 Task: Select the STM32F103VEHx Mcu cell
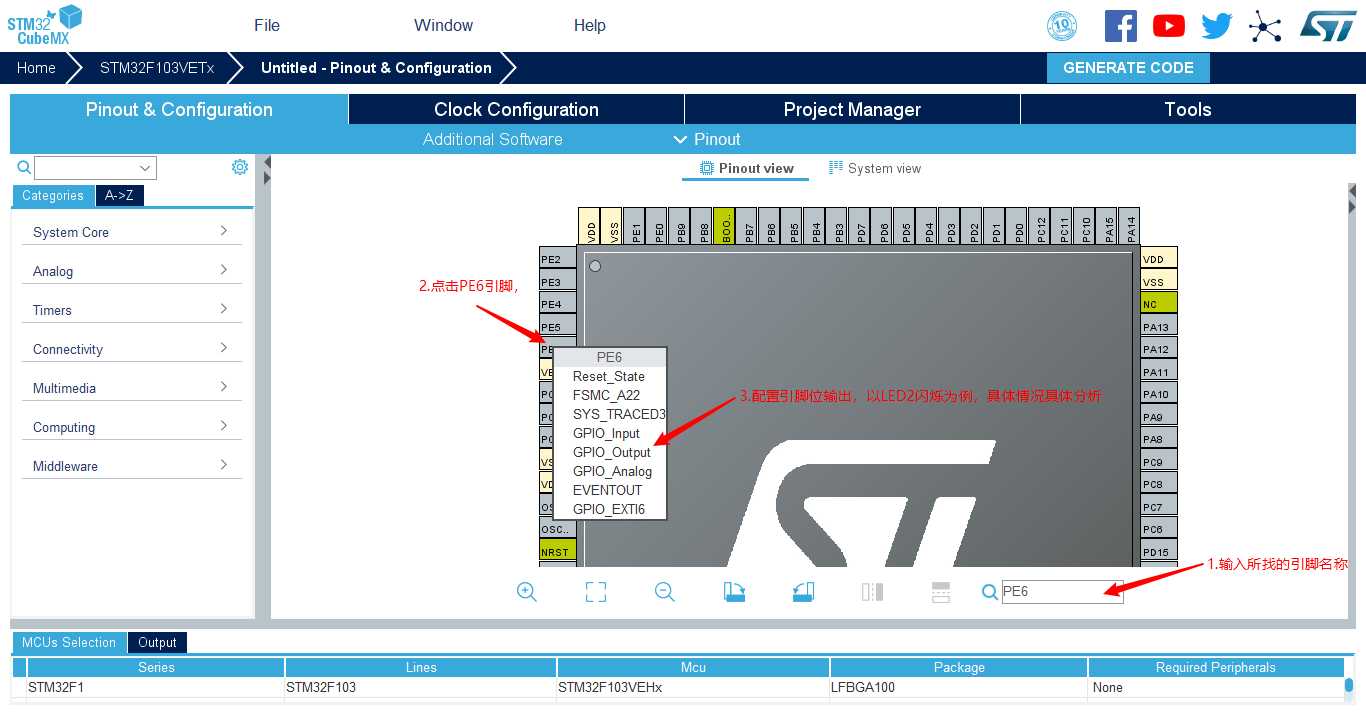coord(693,687)
